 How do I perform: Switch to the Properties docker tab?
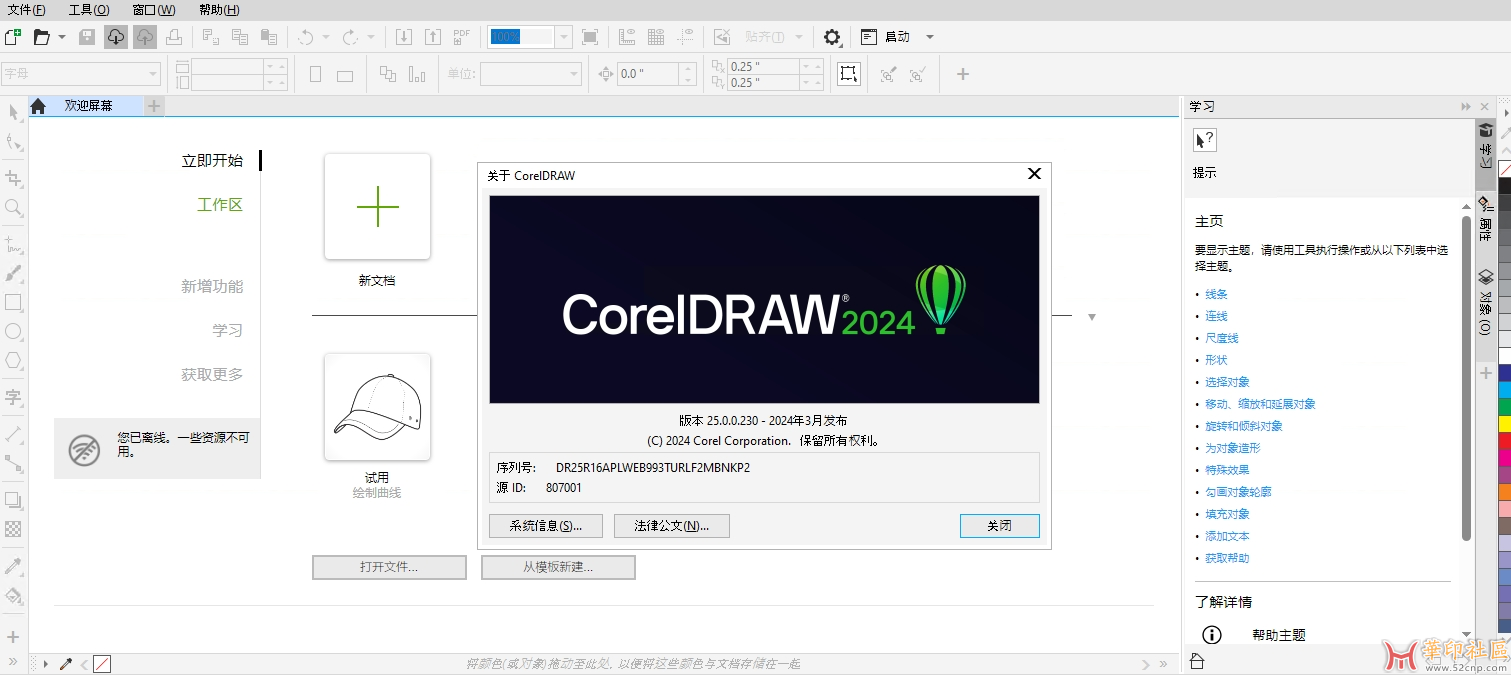click(1486, 217)
